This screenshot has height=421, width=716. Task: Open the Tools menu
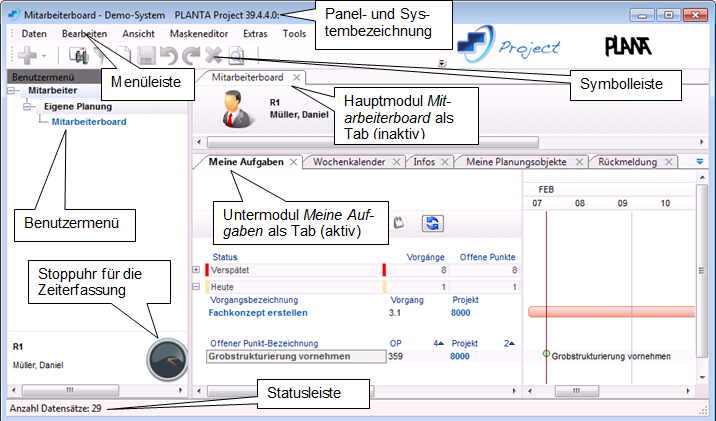pyautogui.click(x=294, y=33)
